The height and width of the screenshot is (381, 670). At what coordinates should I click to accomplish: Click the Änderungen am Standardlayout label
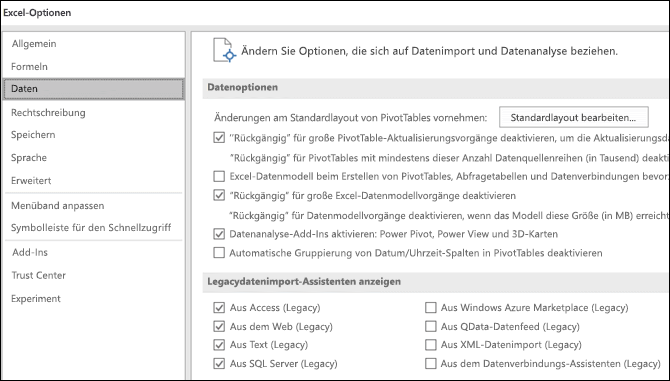[350, 117]
